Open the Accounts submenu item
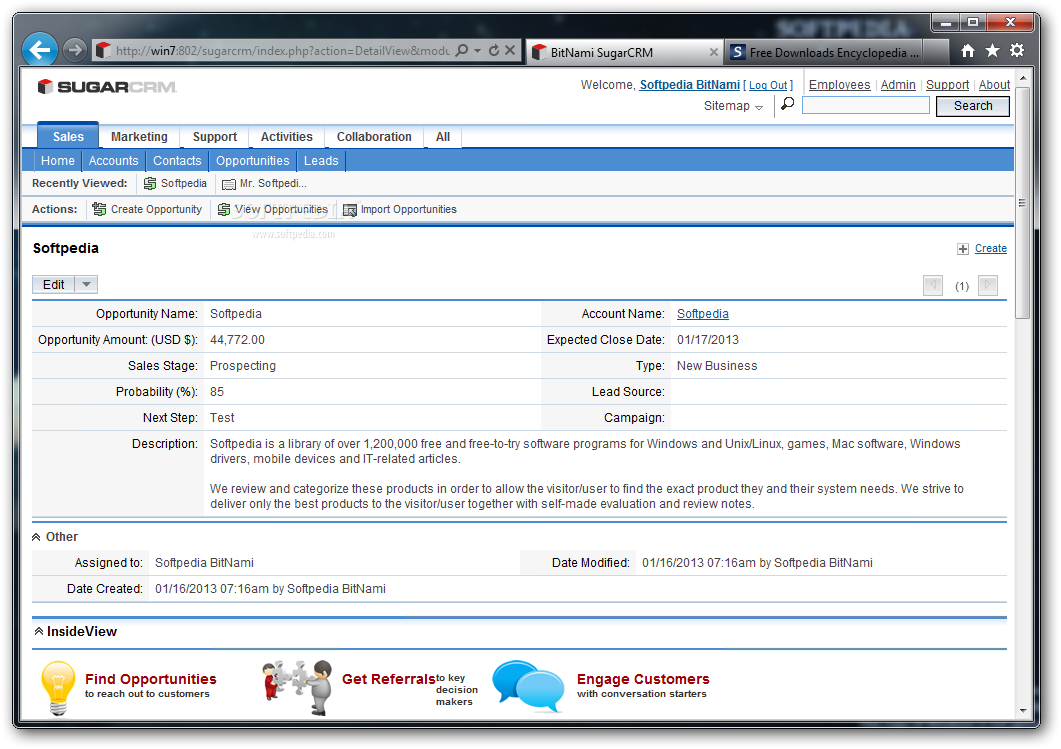 113,161
